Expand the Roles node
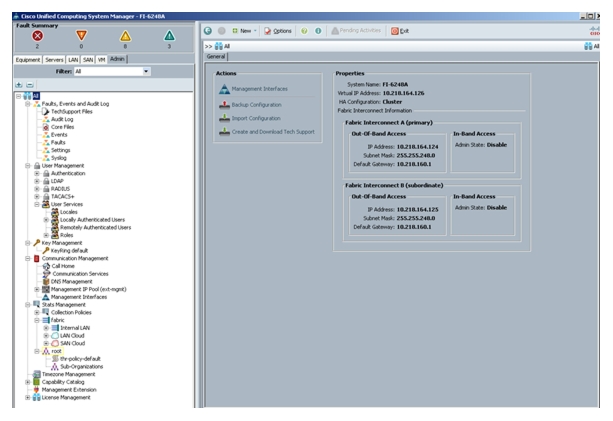Viewport: 613px width, 421px height. pos(46,235)
